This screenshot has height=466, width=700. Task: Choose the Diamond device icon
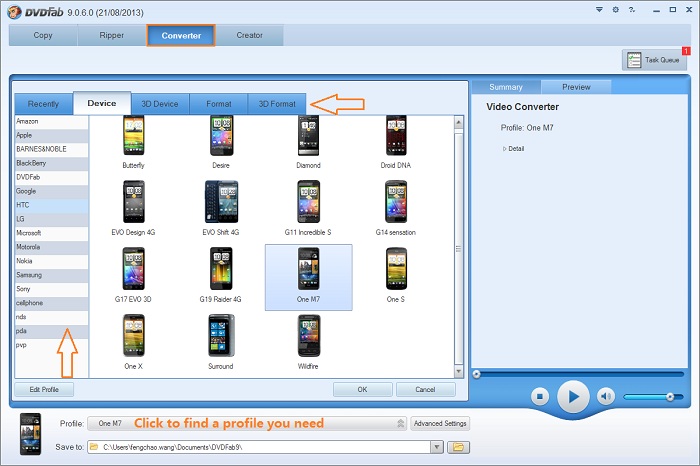tap(308, 143)
